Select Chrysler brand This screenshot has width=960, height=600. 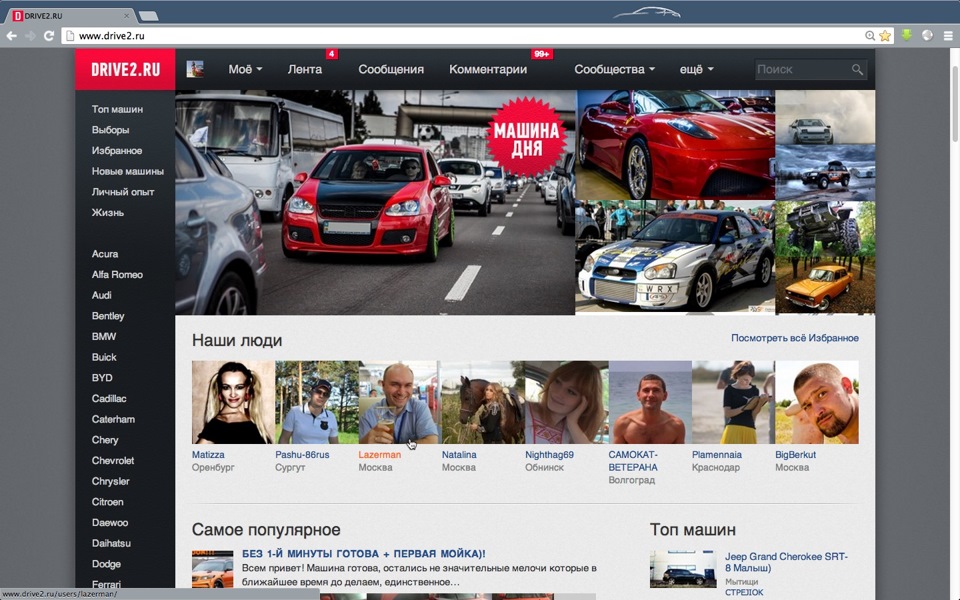[110, 481]
